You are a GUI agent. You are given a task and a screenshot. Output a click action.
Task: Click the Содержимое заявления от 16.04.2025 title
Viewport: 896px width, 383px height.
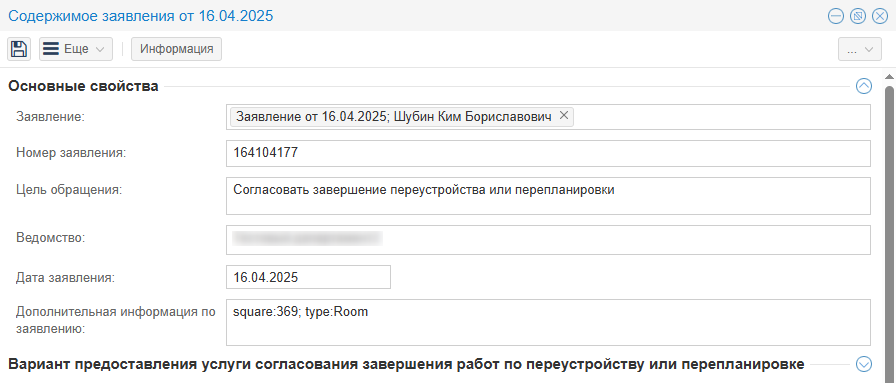(x=141, y=16)
